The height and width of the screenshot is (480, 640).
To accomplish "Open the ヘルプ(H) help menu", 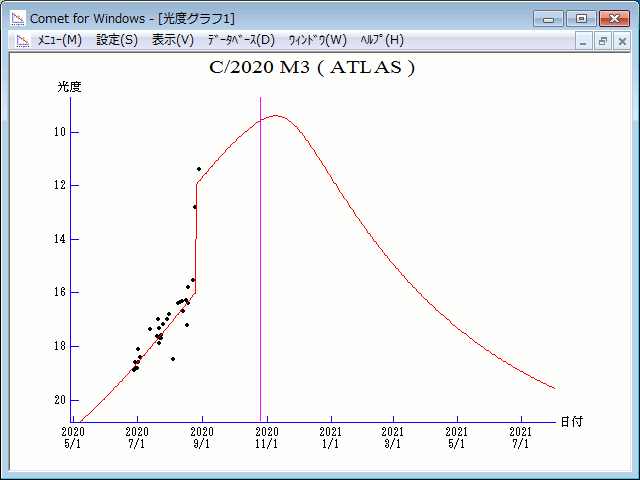I will tap(381, 40).
